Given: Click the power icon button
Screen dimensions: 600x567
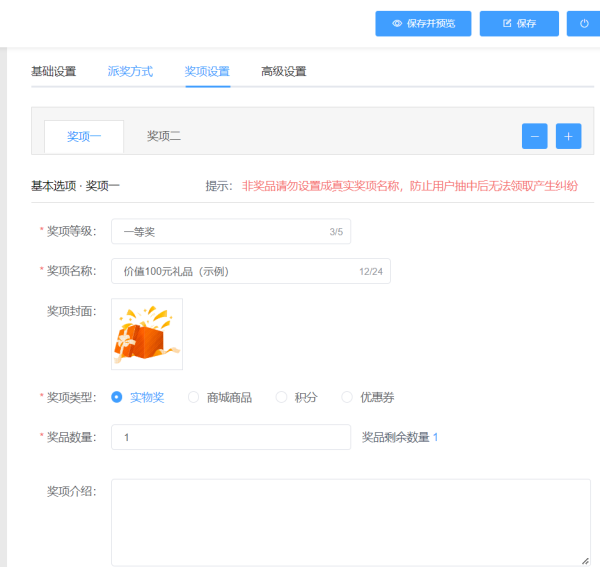Looking at the screenshot, I should point(583,23).
